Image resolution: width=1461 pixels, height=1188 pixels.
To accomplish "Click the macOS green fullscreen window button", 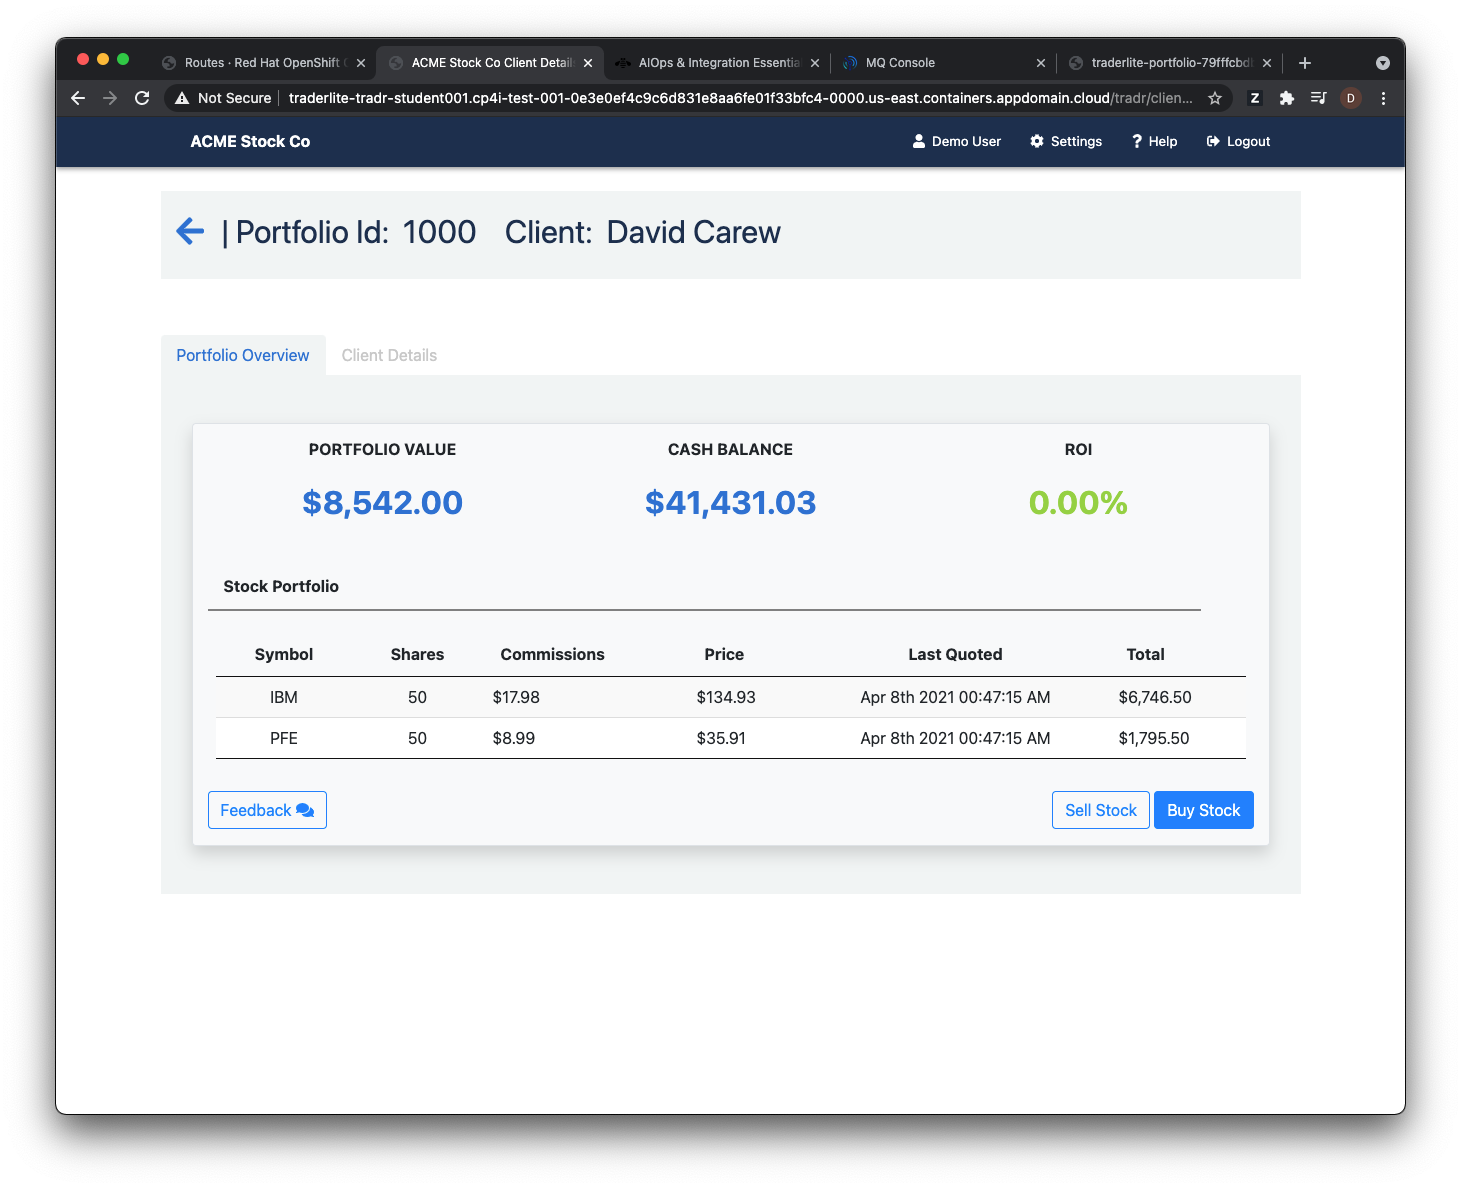I will coord(123,59).
